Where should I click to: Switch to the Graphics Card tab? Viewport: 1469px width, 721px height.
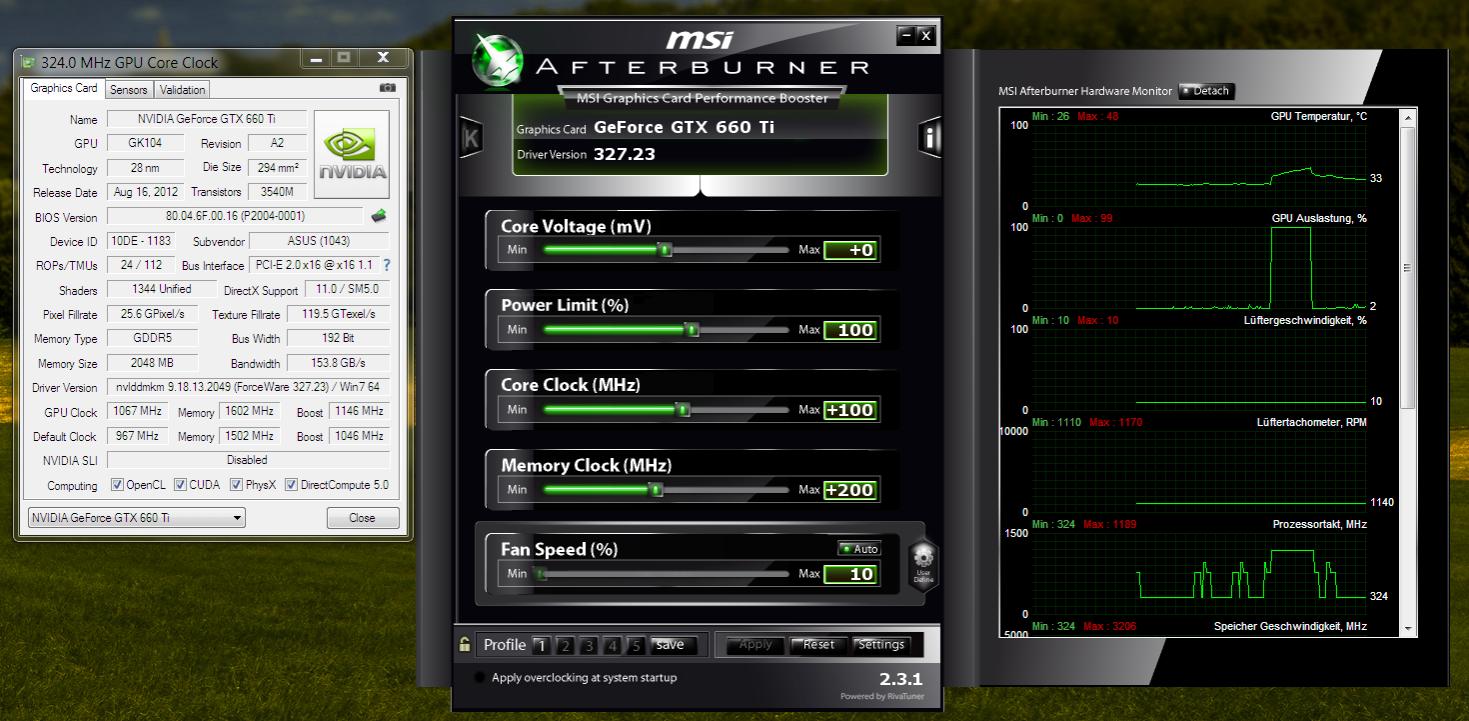click(x=63, y=88)
